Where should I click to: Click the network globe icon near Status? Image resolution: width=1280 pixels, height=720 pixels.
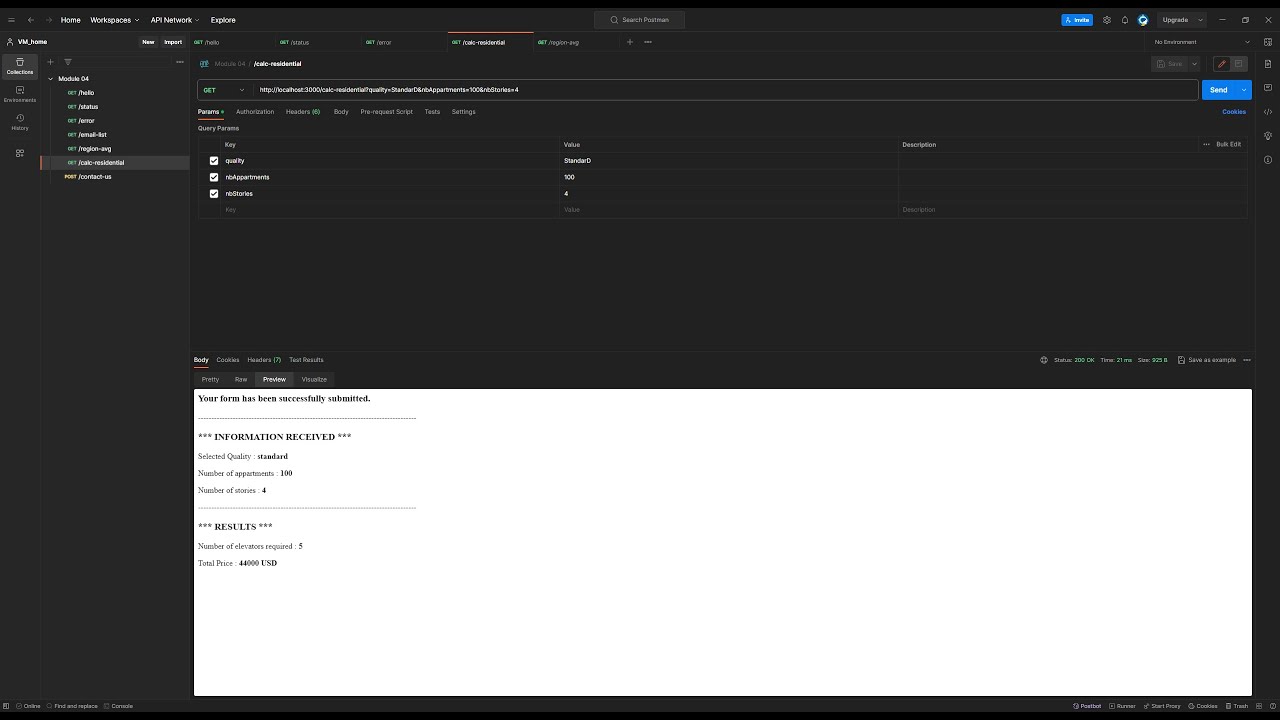coord(1044,360)
